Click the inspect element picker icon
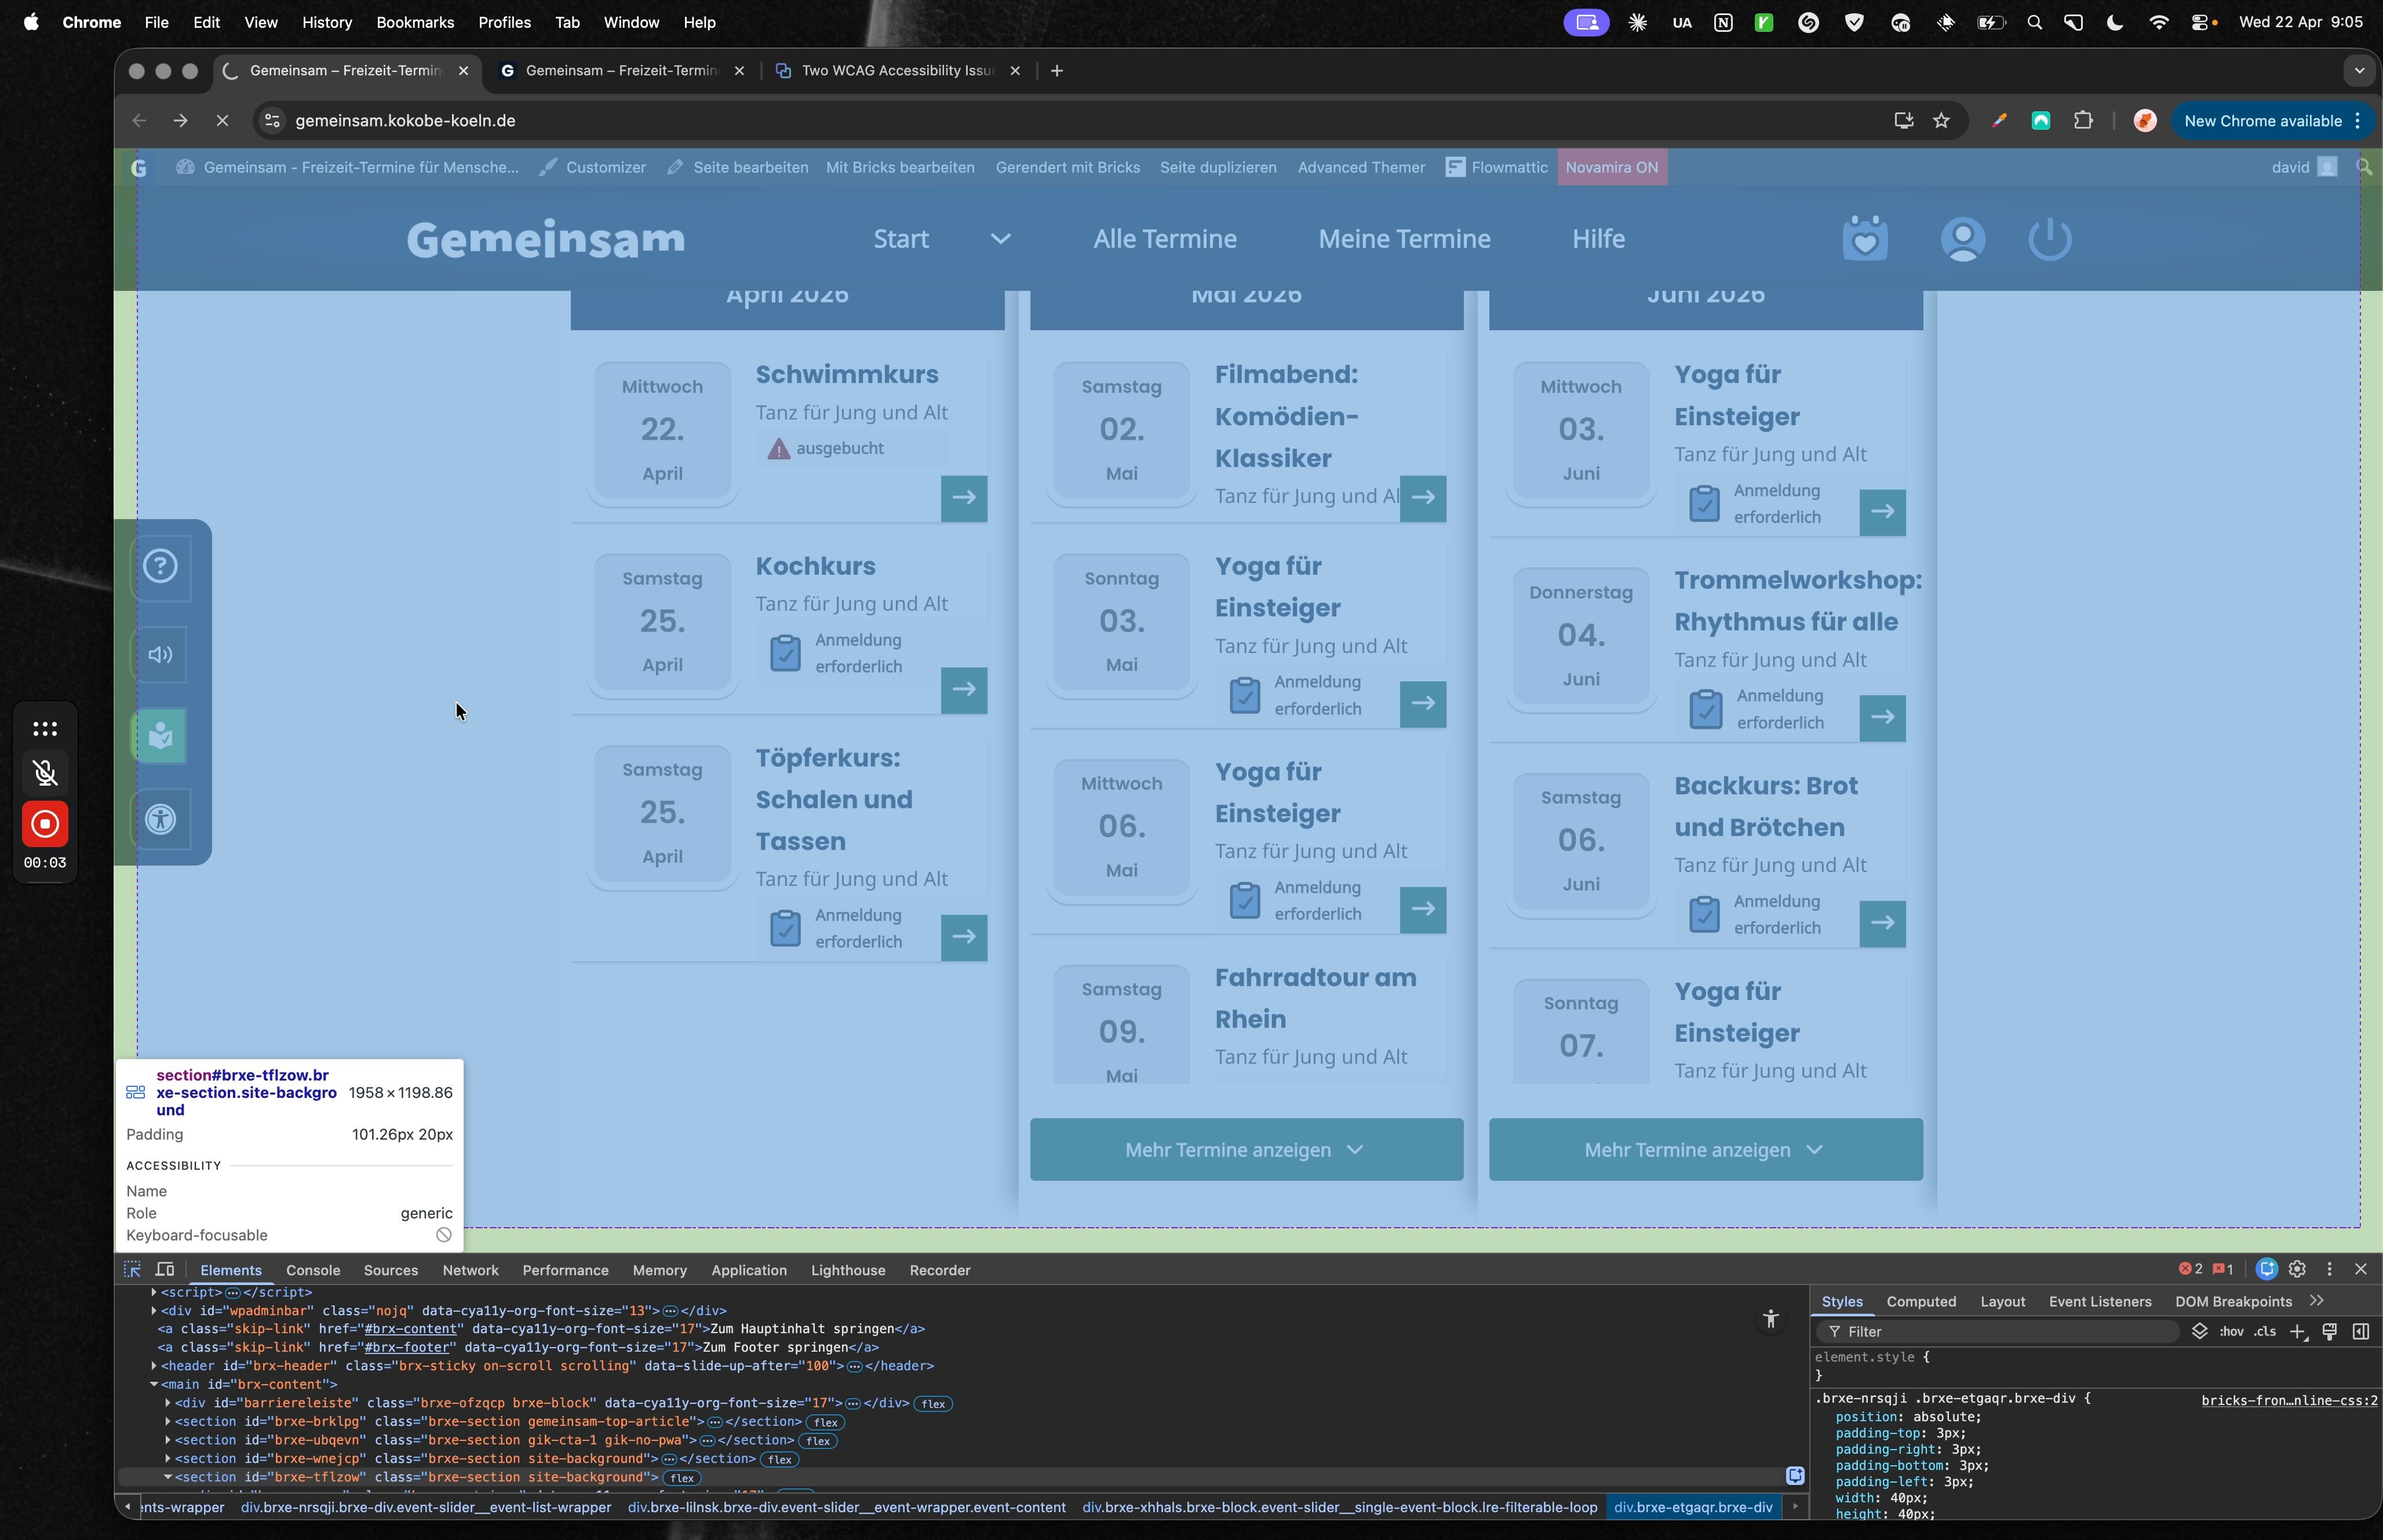The width and height of the screenshot is (2383, 1540). pyautogui.click(x=132, y=1270)
